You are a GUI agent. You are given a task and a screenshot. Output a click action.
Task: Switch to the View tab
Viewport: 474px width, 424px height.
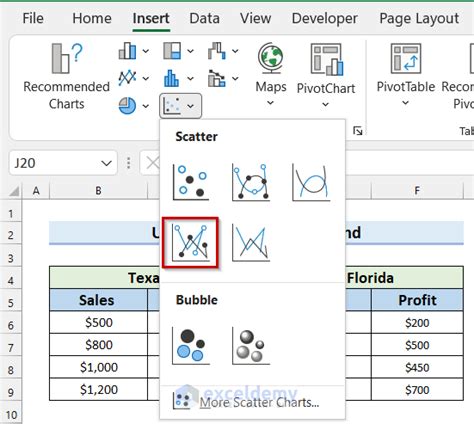pos(255,18)
